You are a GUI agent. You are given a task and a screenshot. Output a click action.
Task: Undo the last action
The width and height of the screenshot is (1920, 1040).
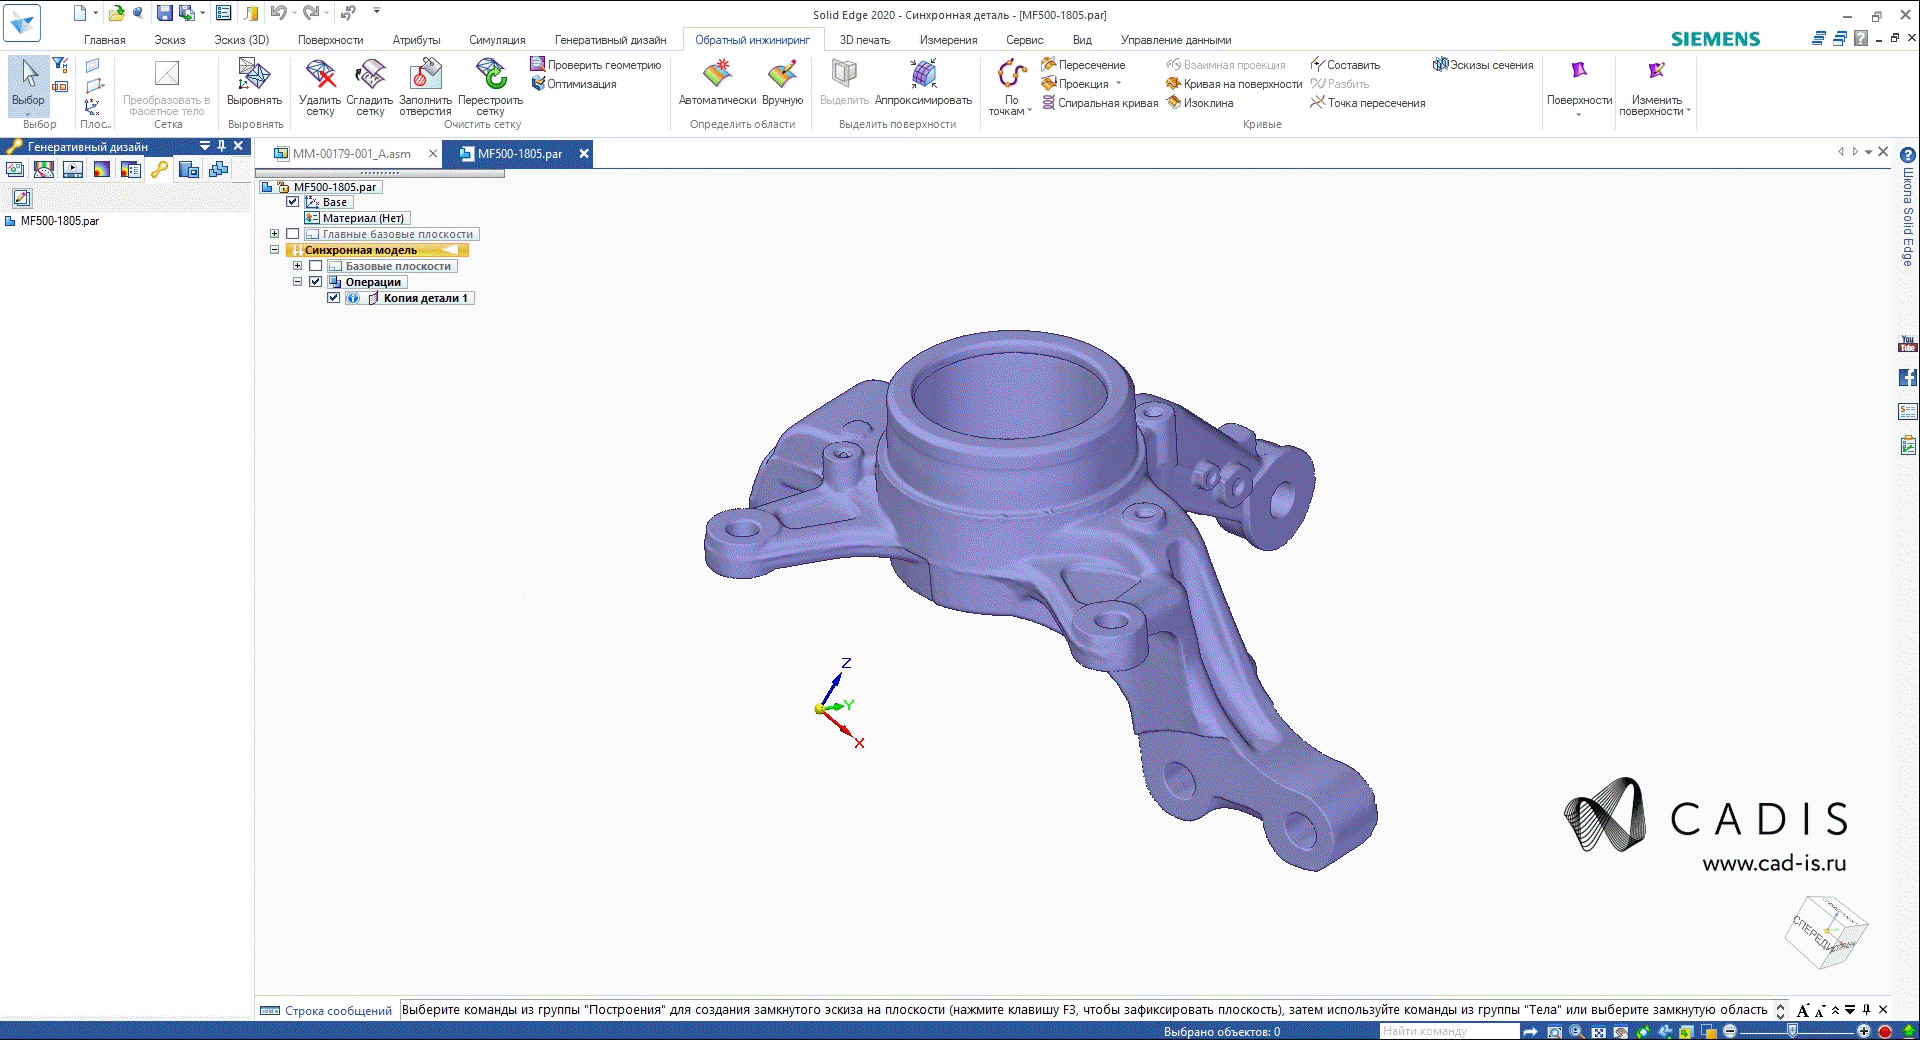click(x=278, y=13)
